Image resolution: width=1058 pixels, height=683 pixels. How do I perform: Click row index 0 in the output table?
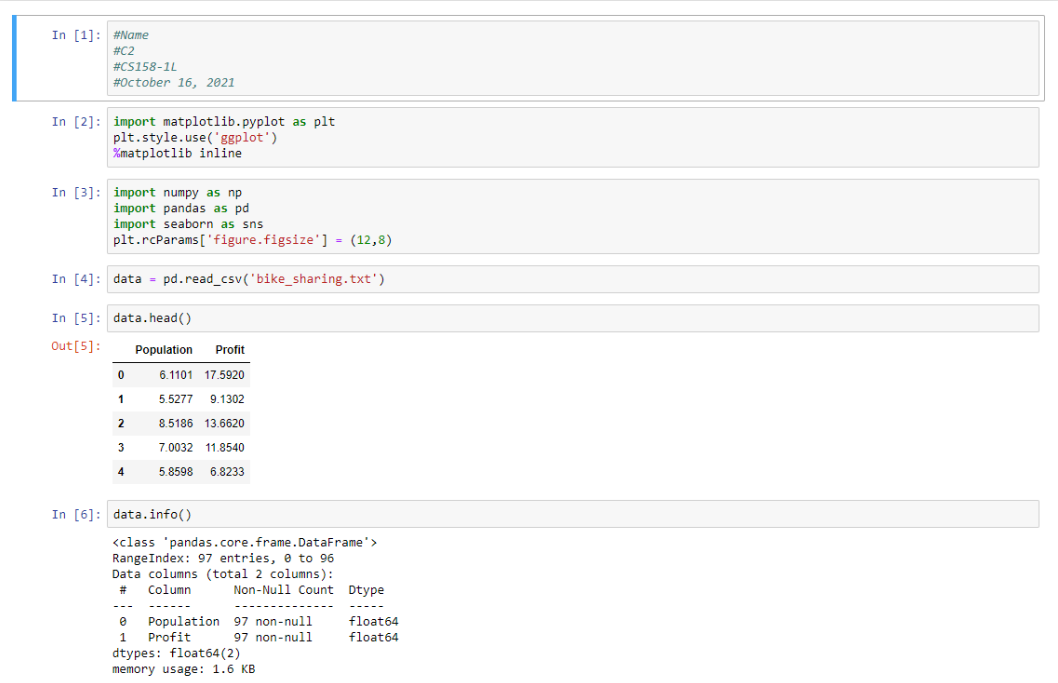121,375
